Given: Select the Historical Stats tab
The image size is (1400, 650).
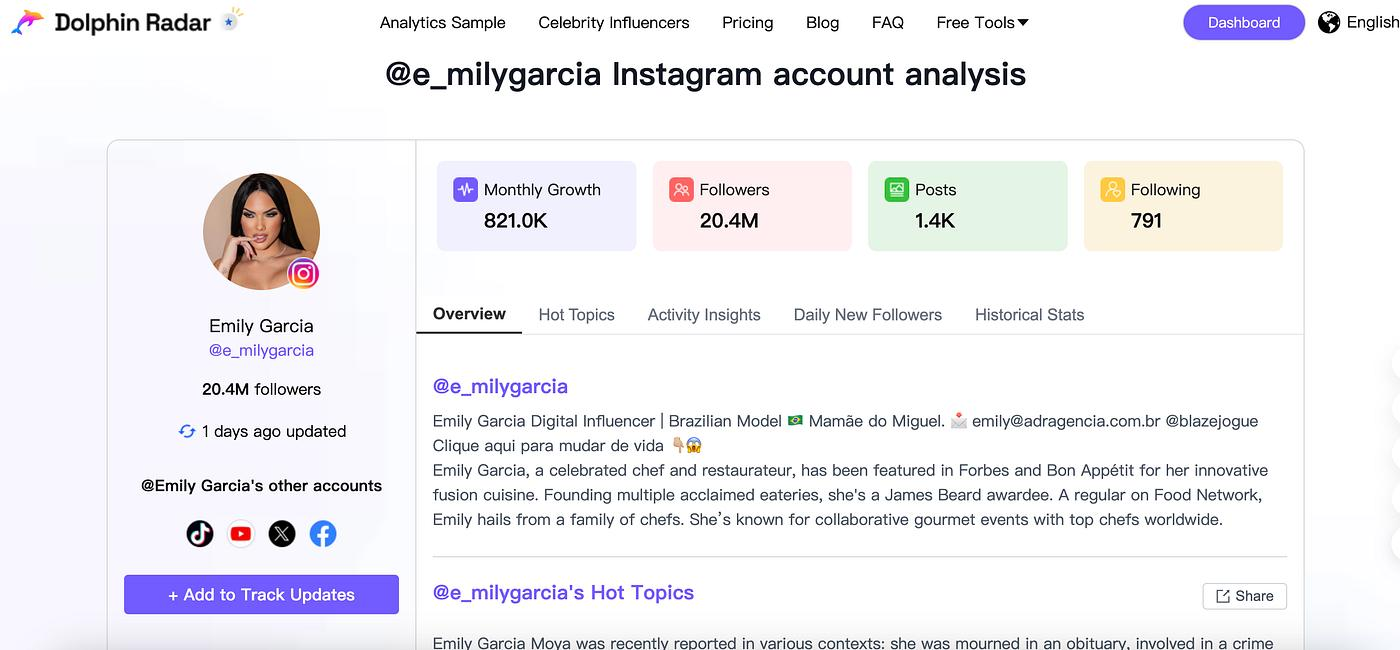Looking at the screenshot, I should click(1030, 314).
